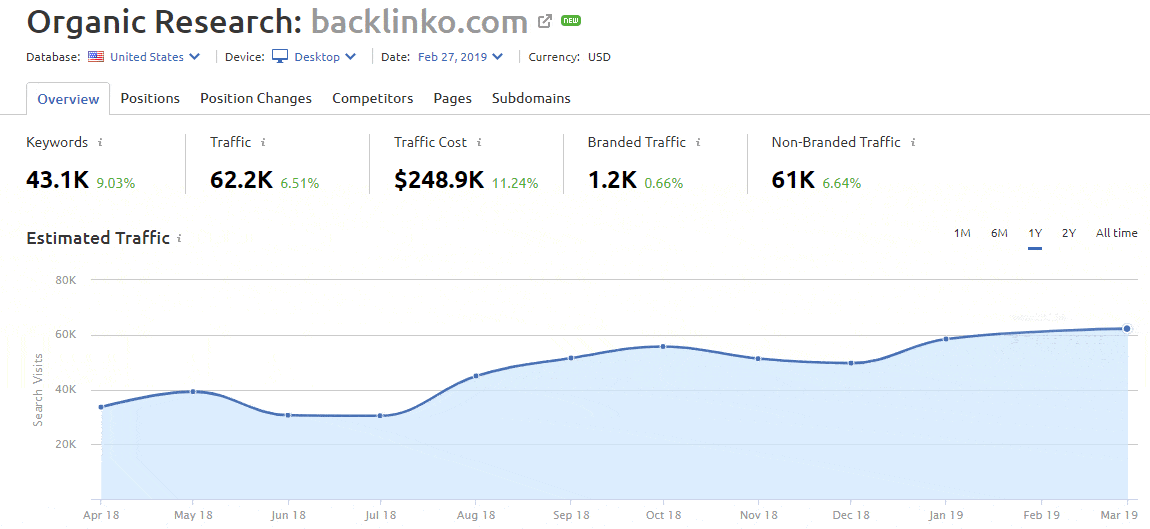
Task: Set chart range to 1Y
Action: pos(1035,233)
